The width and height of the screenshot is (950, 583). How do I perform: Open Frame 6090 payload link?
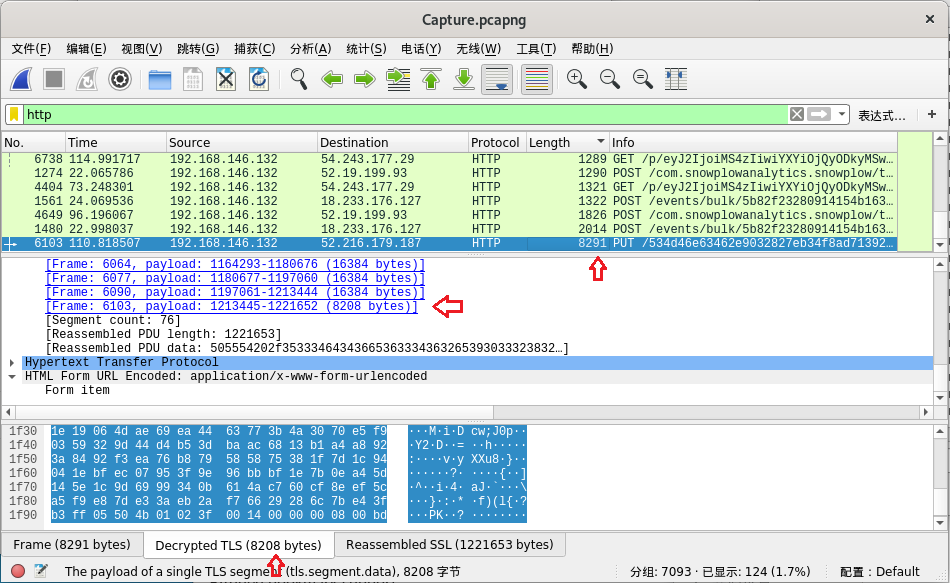(x=235, y=292)
